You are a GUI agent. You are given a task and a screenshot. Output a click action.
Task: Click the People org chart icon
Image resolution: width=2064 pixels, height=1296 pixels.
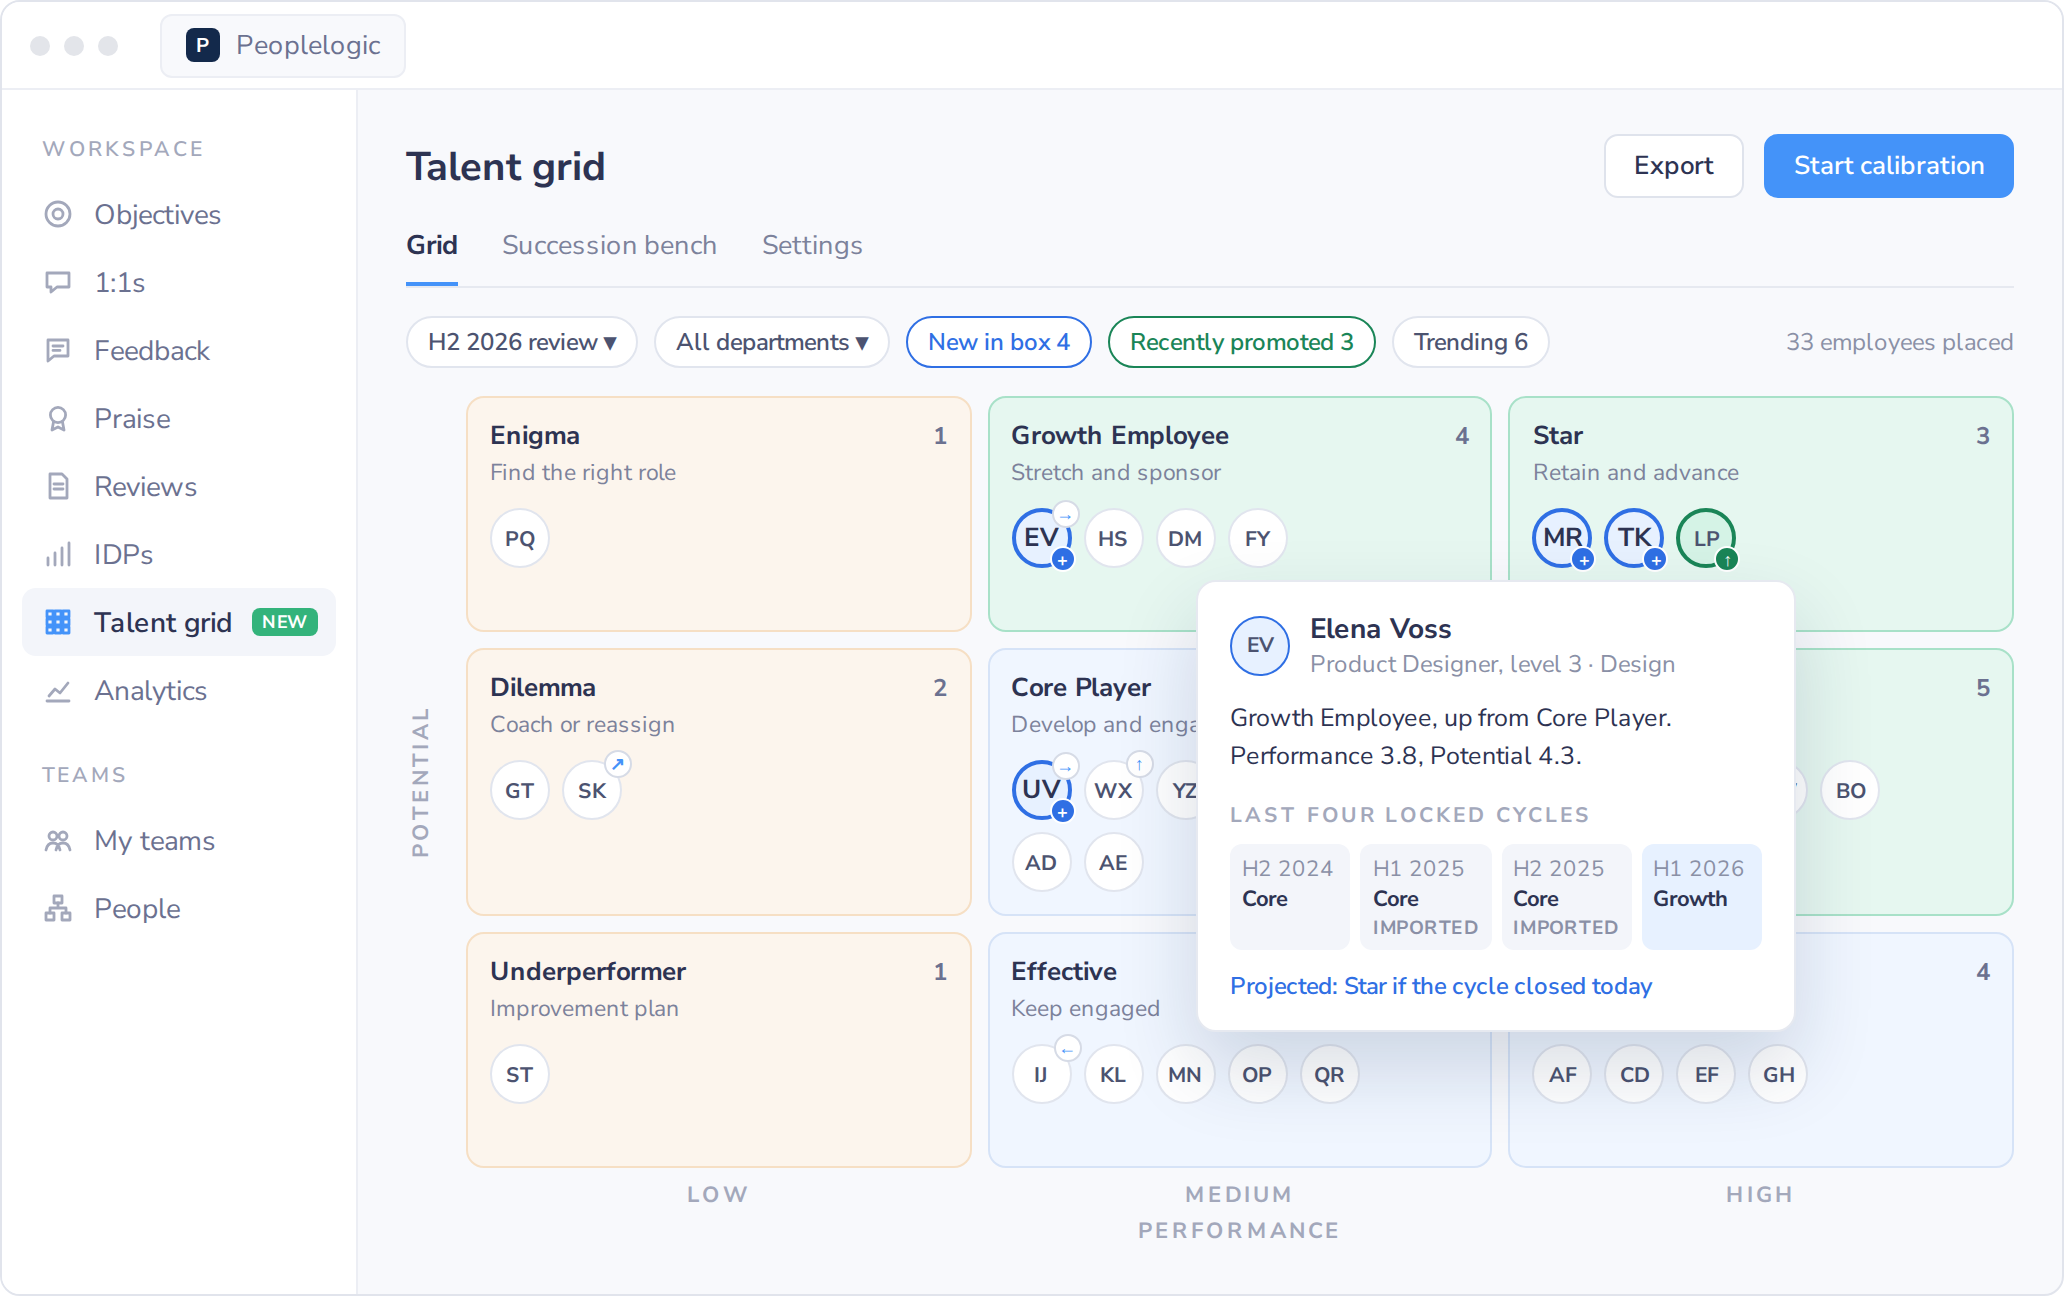[58, 908]
